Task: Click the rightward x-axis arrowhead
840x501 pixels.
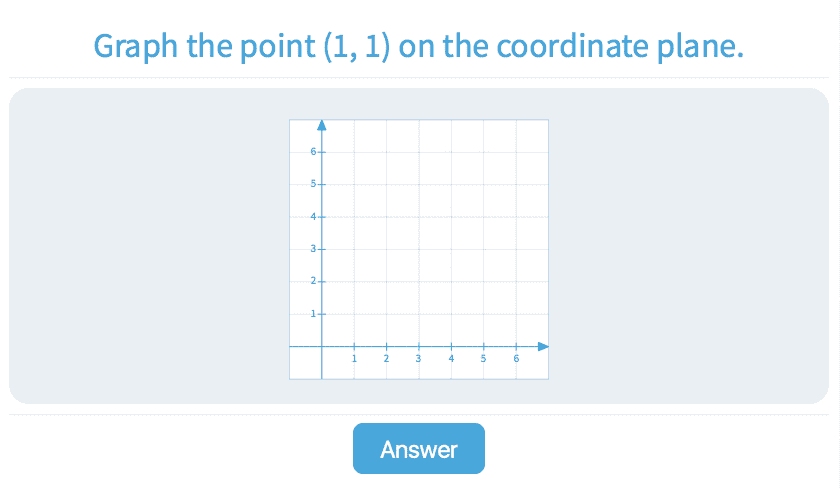Action: [543, 347]
